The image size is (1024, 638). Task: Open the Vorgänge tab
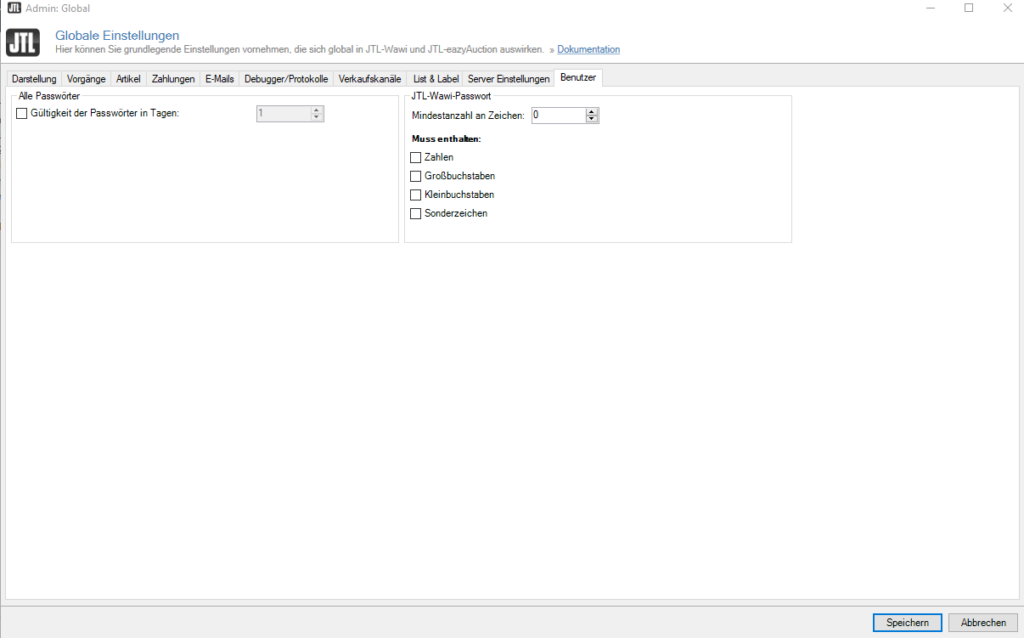click(87, 78)
